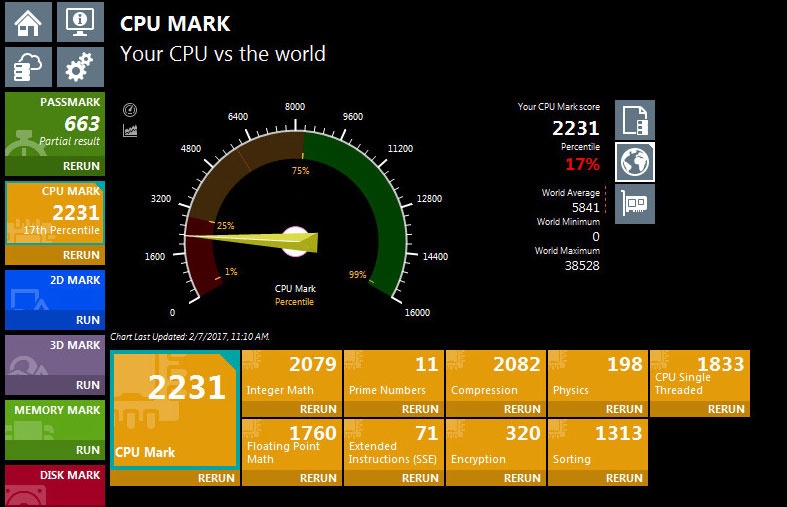Select the Memory Mark tile
The width and height of the screenshot is (787, 507).
point(55,421)
